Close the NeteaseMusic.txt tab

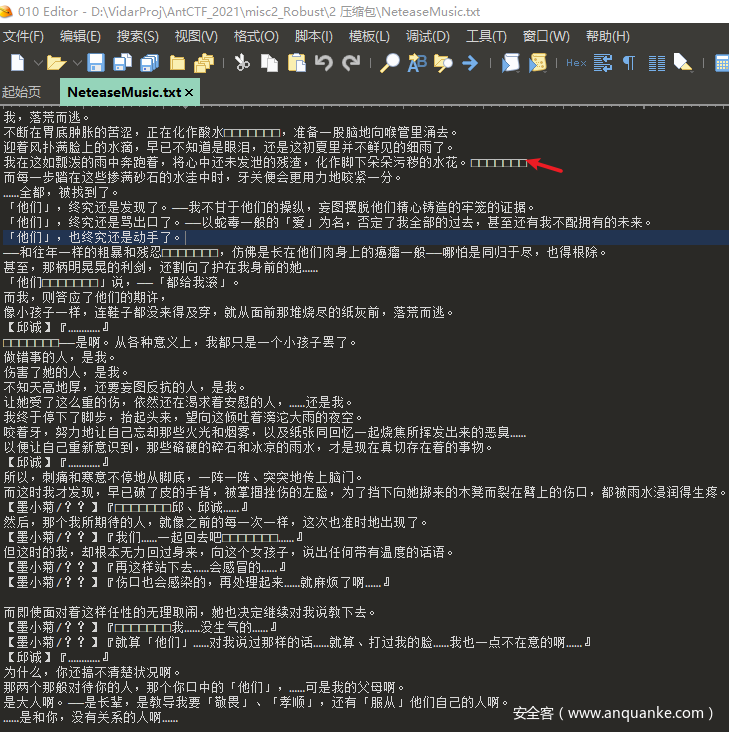[x=189, y=92]
